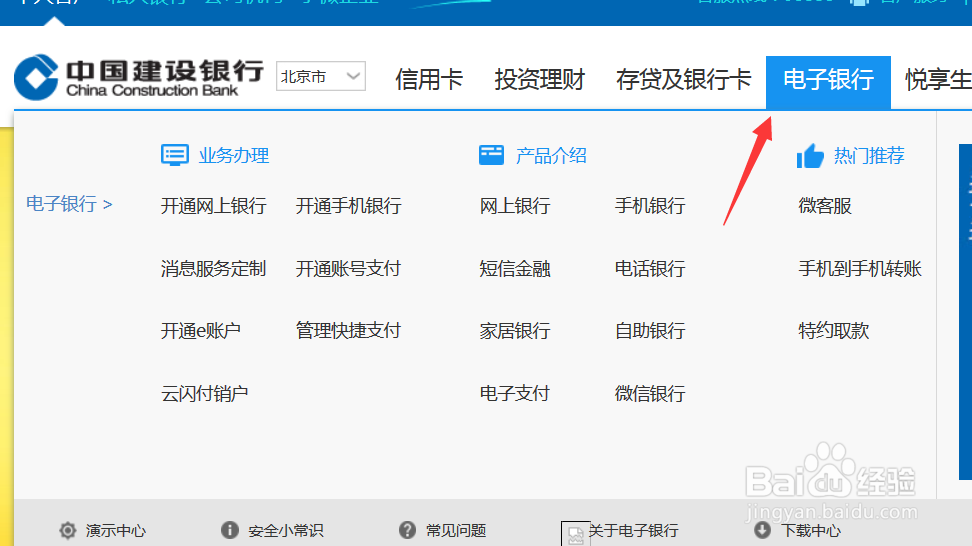Click 特约取款 recommendation
This screenshot has height=546, width=972.
pyautogui.click(x=833, y=330)
